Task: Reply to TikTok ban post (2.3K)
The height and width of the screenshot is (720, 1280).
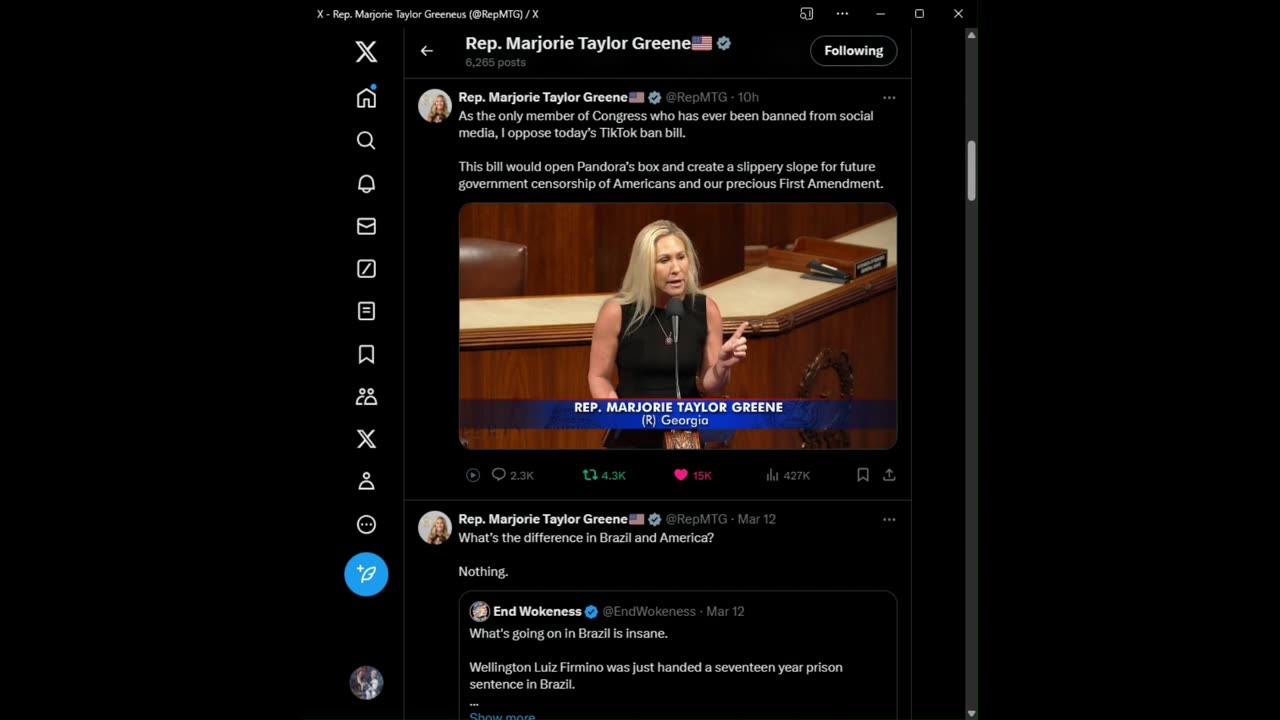Action: tap(512, 475)
